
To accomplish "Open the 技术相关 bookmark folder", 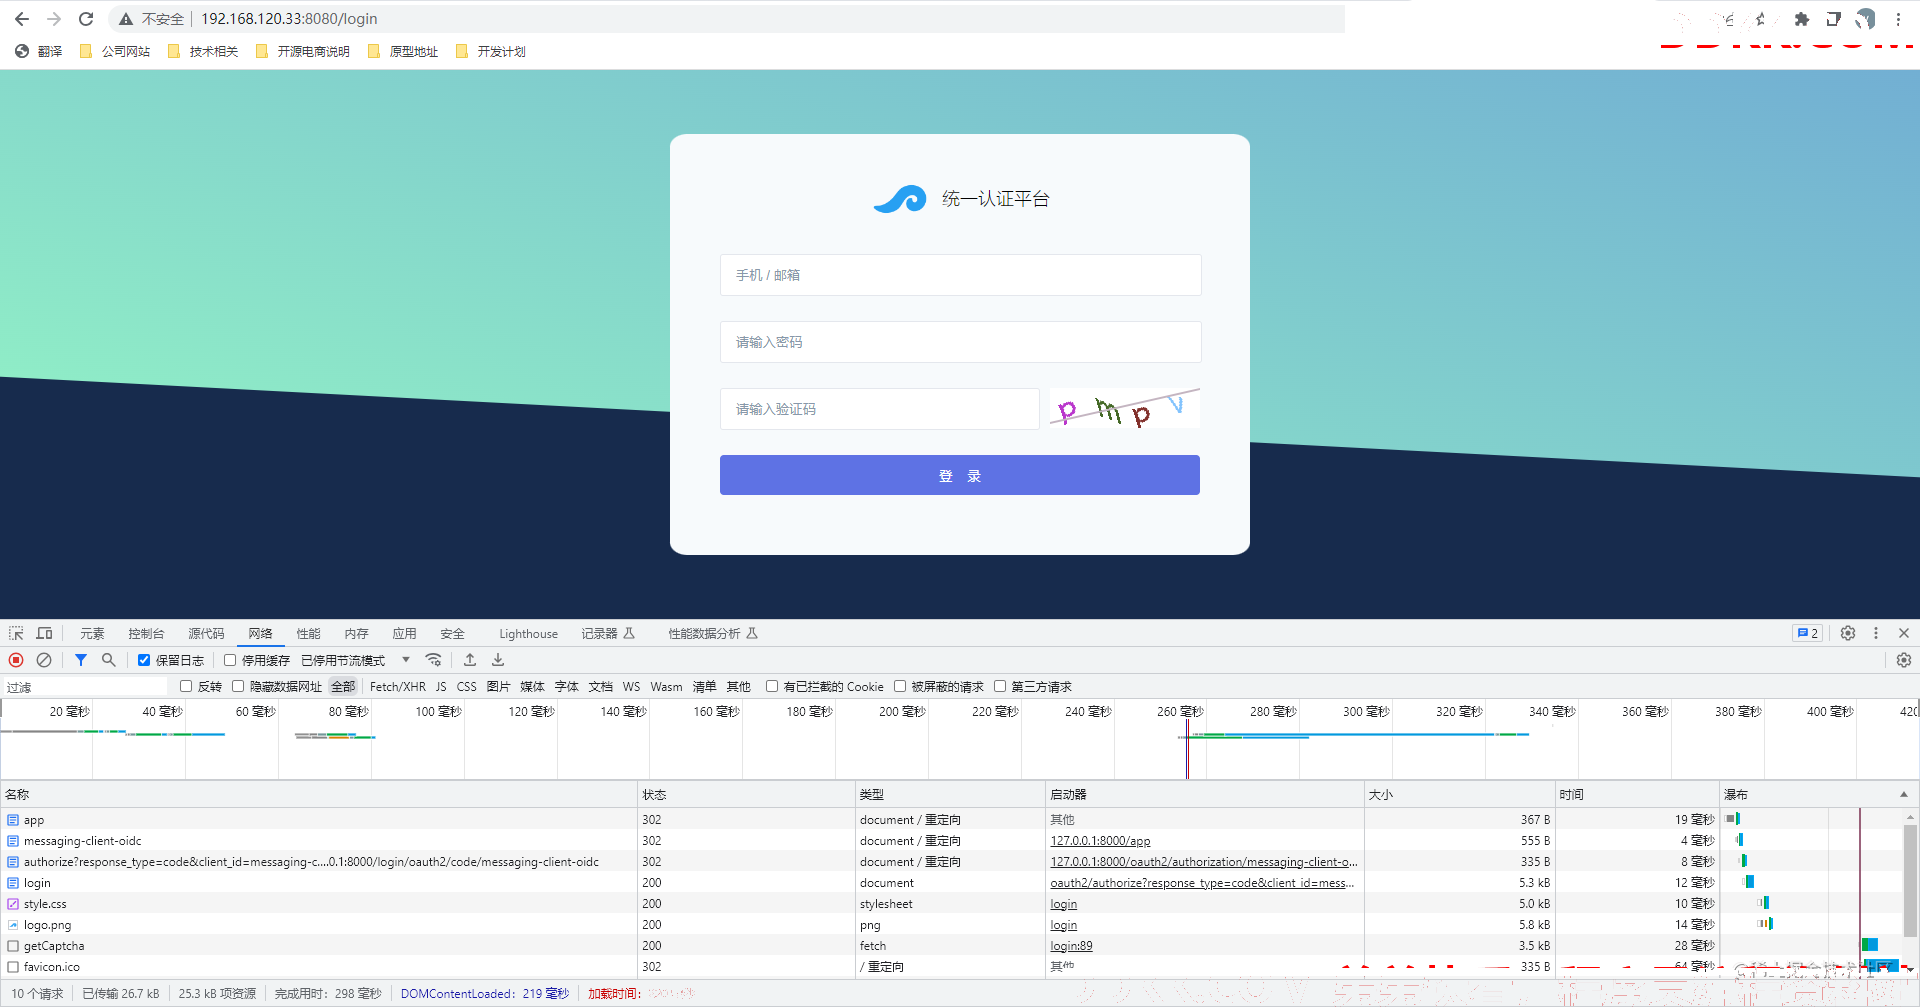I will [x=202, y=51].
